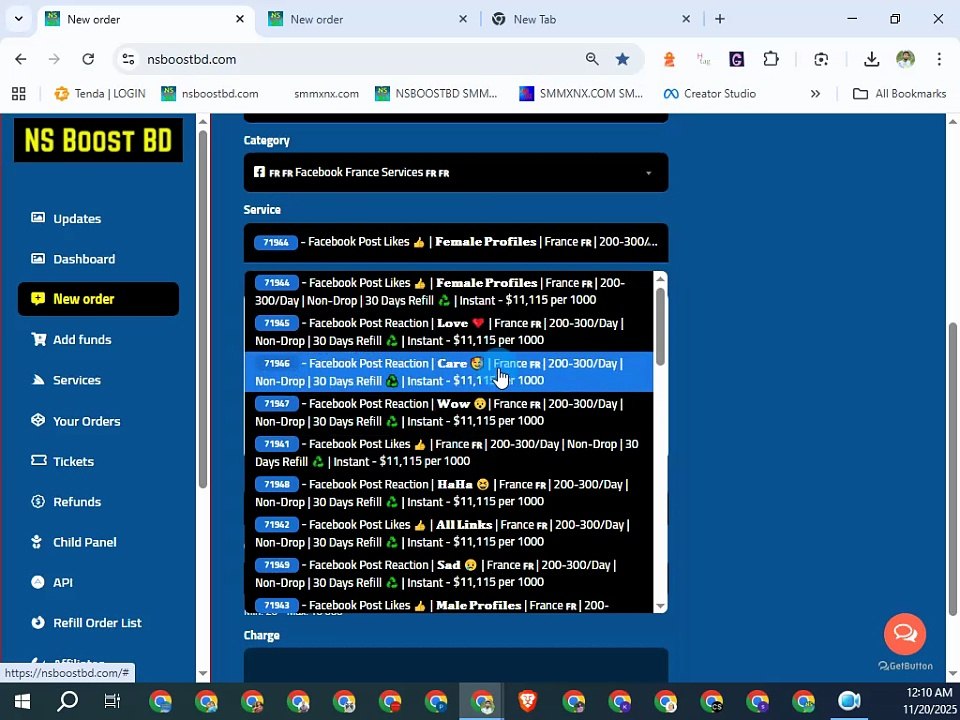This screenshot has width=960, height=720.
Task: Switch to second New order tab
Action: tap(367, 20)
